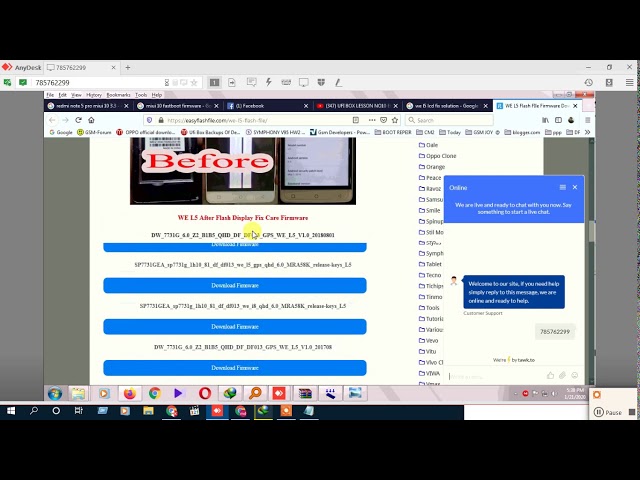Open WinRAR in the remote taskbar

[x=305, y=393]
